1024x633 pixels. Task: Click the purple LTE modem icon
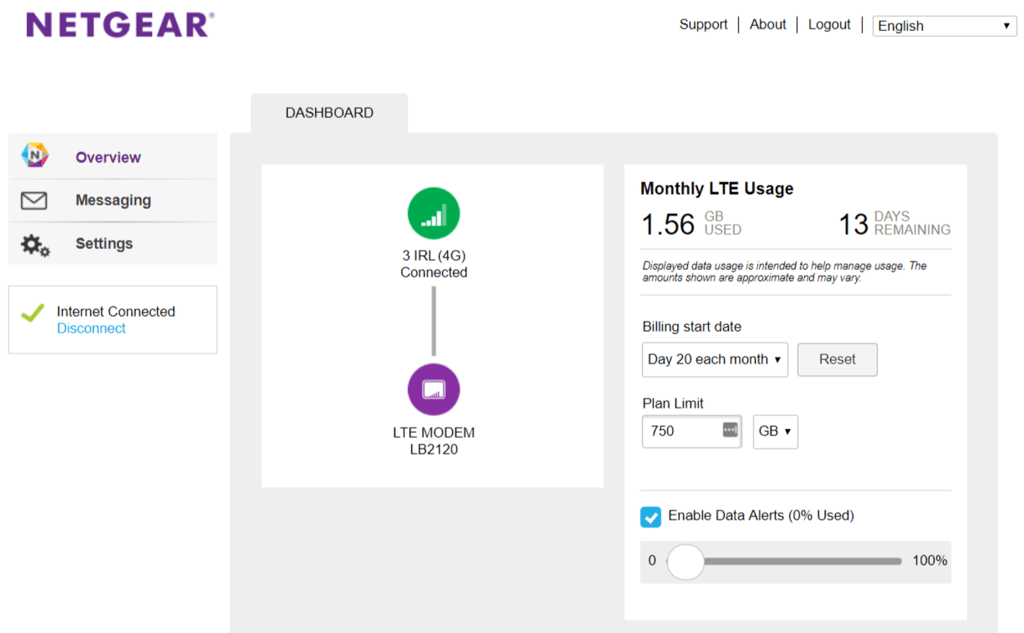[x=433, y=389]
